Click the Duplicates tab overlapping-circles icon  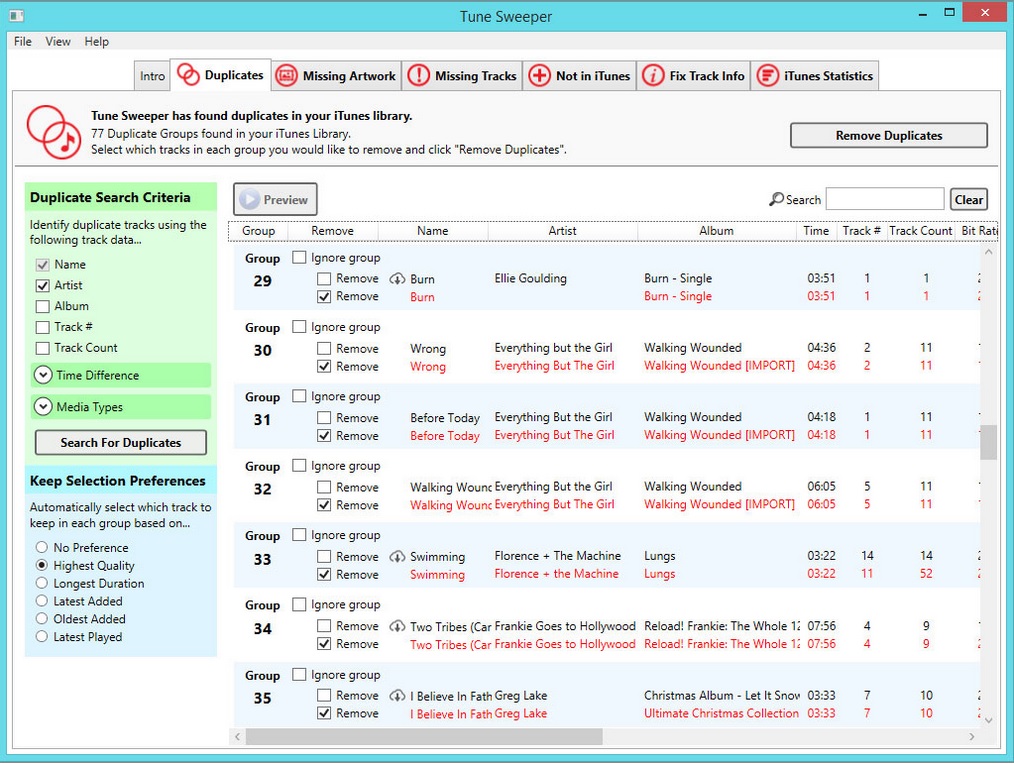point(188,75)
